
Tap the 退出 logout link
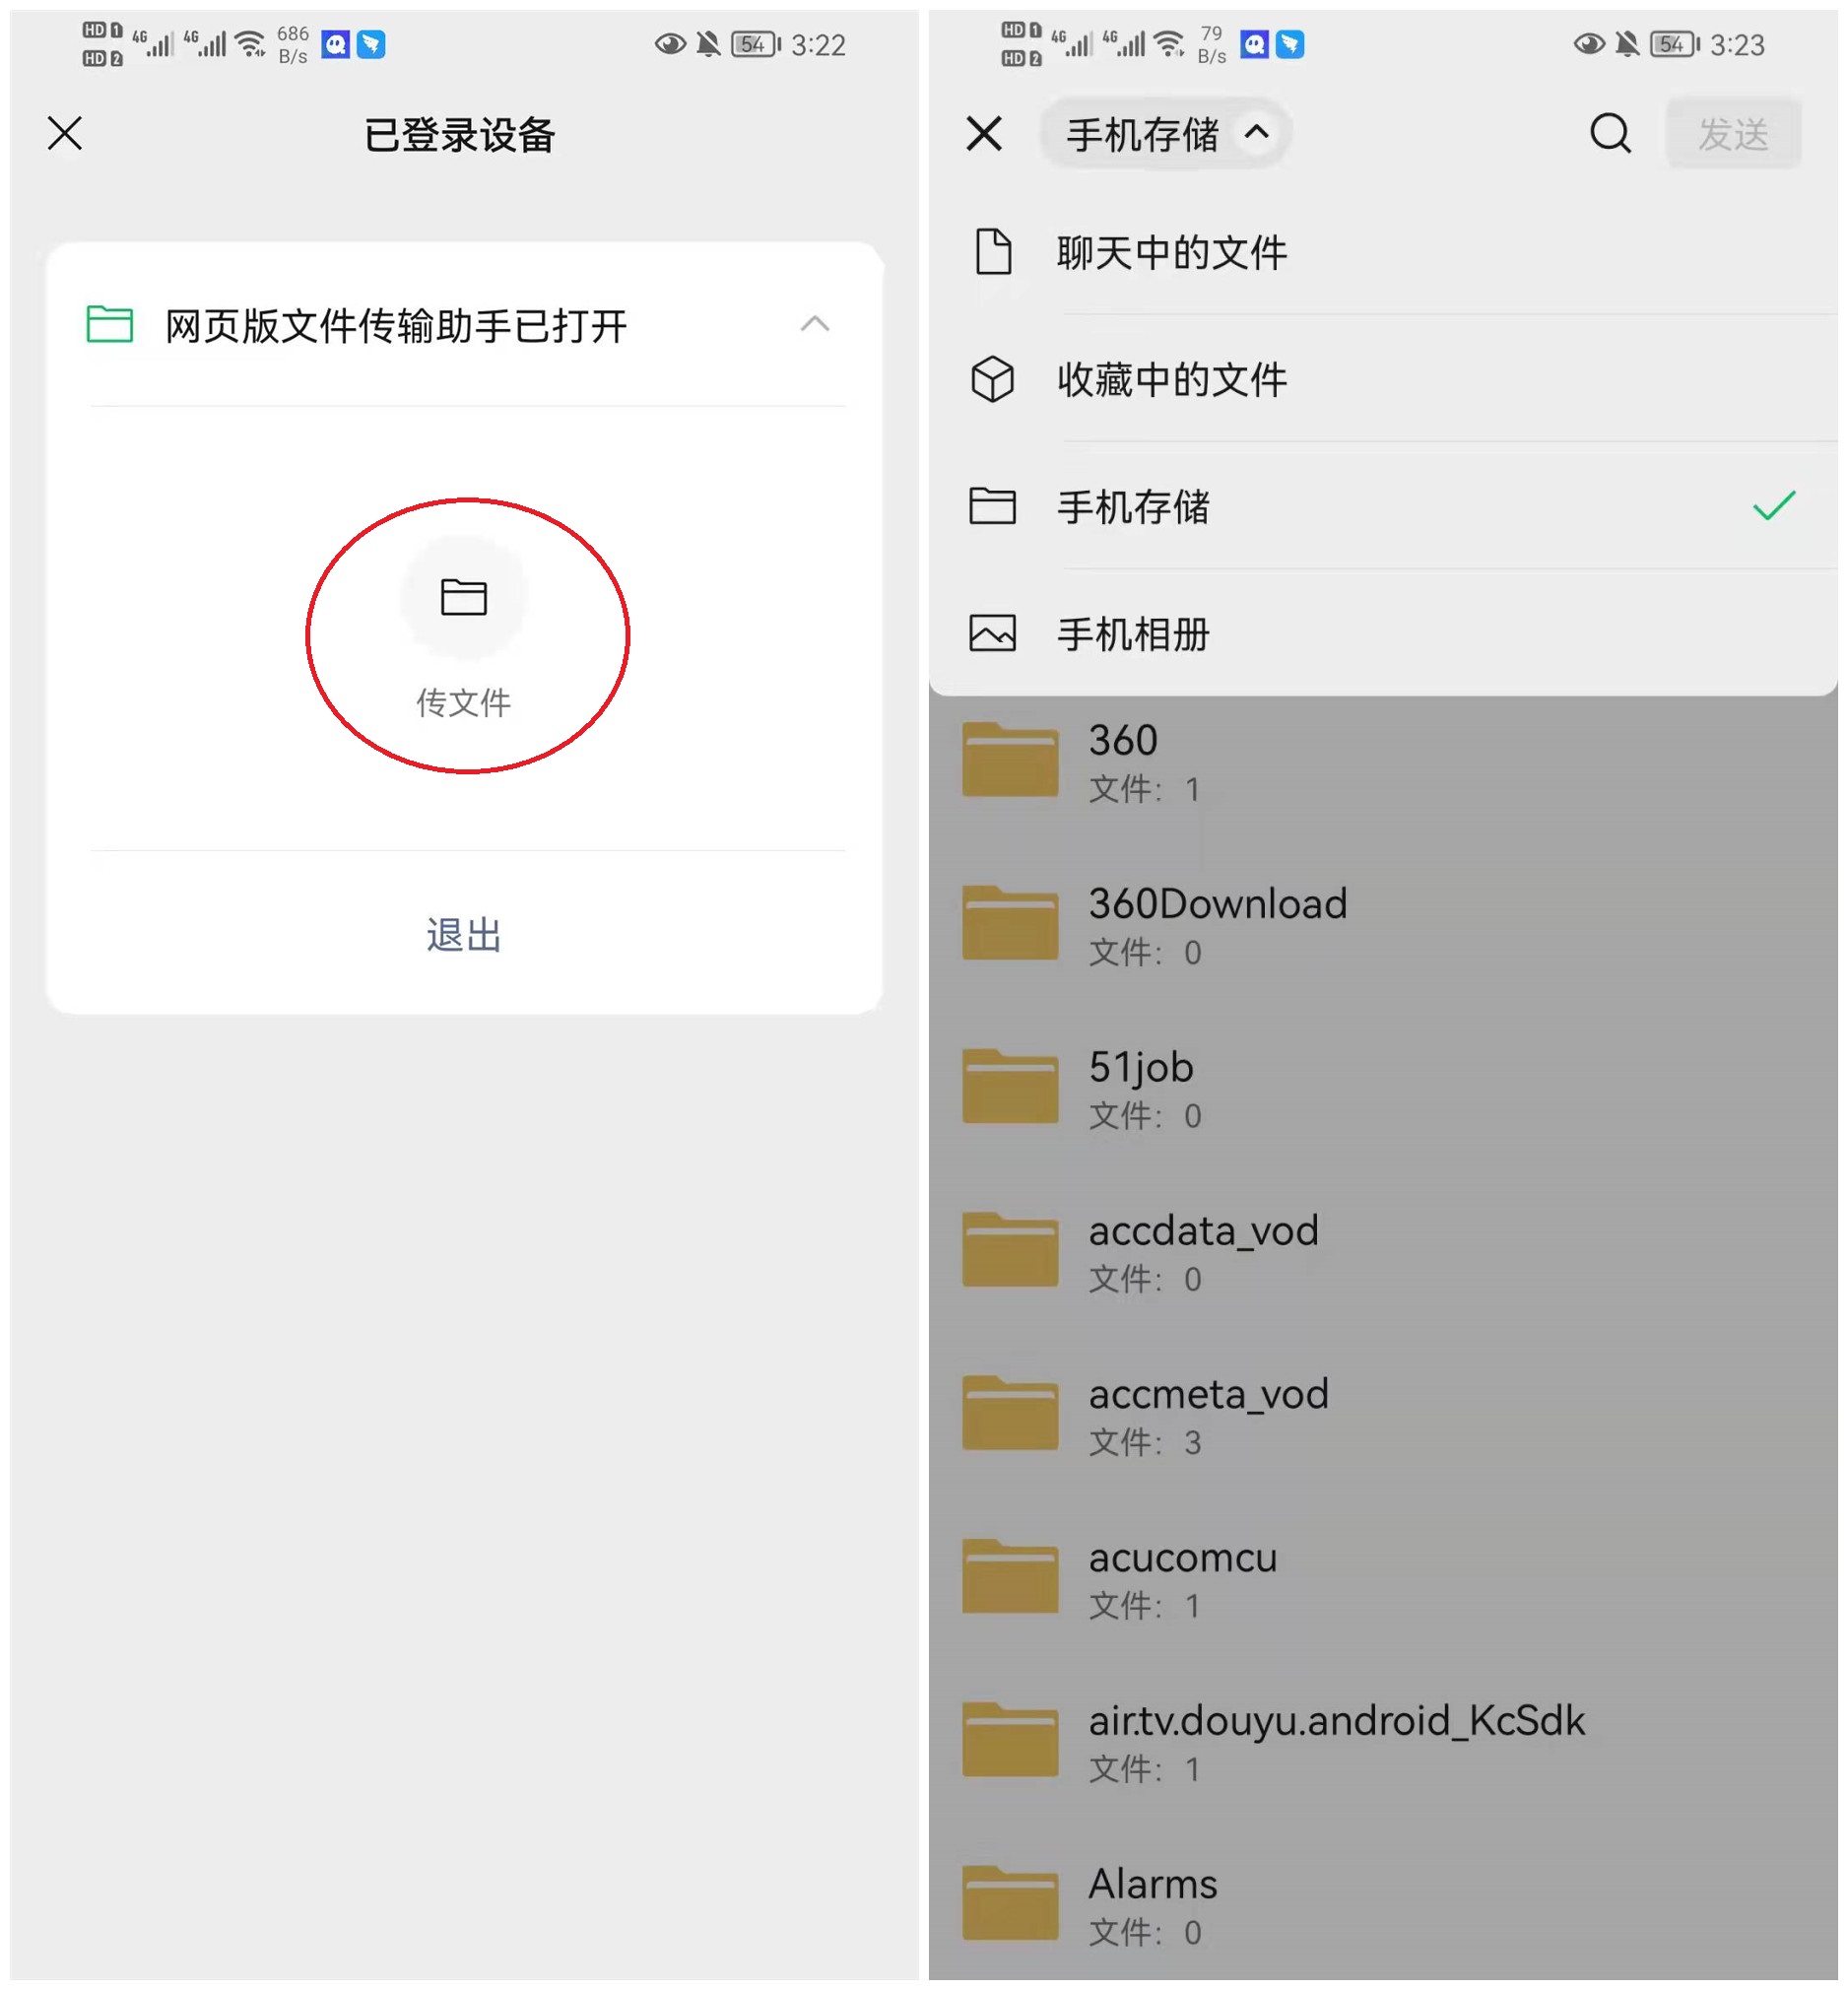point(464,934)
